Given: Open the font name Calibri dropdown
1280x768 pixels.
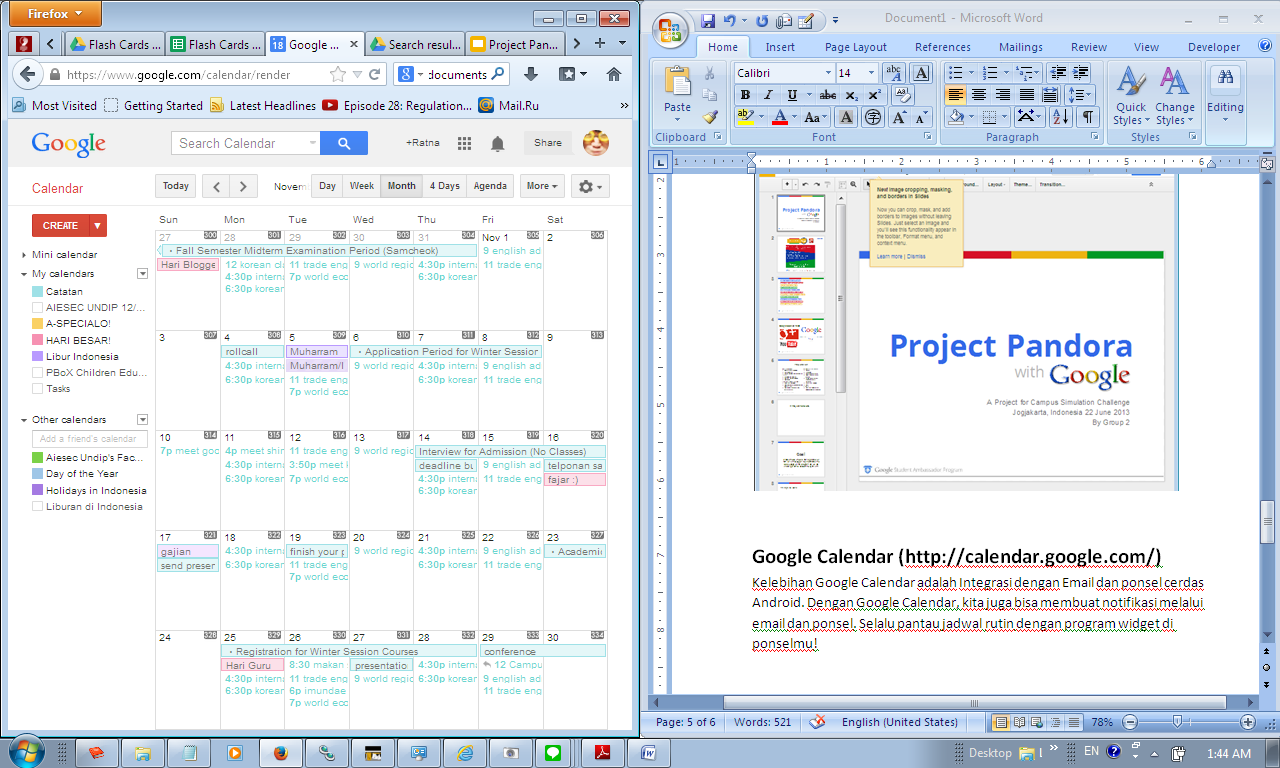Looking at the screenshot, I should [828, 73].
